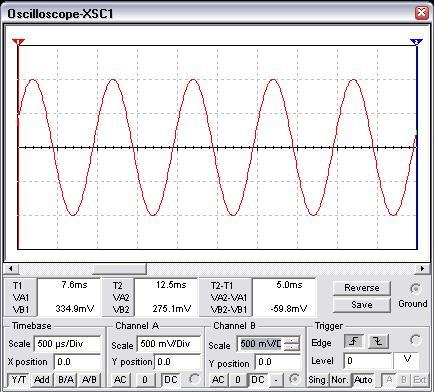Set Channel B coupling to AC
Screen dimensions: 434x392
tap(218, 380)
